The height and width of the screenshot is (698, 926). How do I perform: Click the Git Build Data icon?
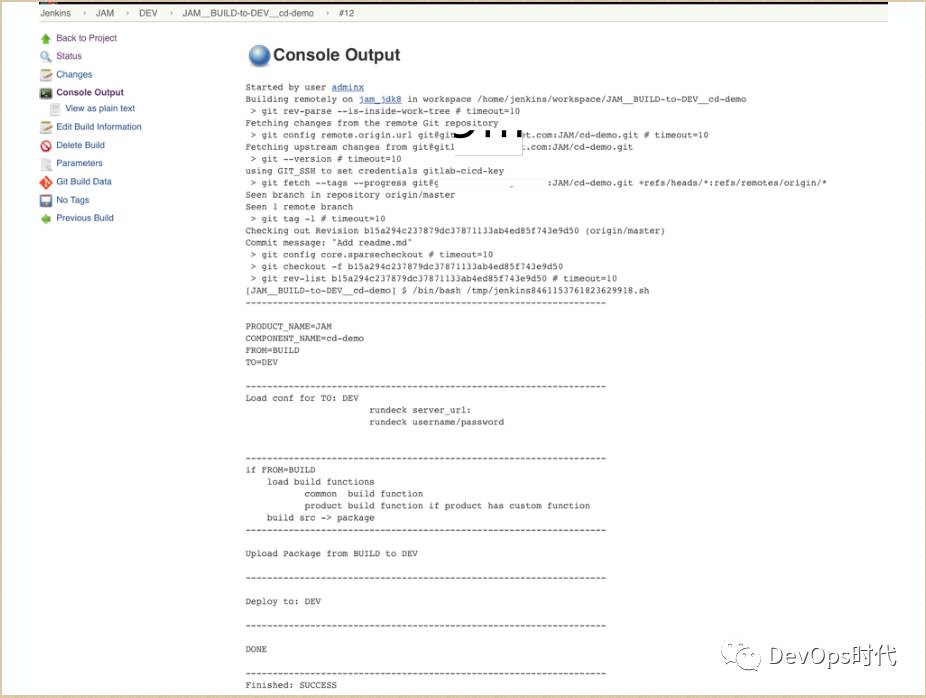click(45, 182)
